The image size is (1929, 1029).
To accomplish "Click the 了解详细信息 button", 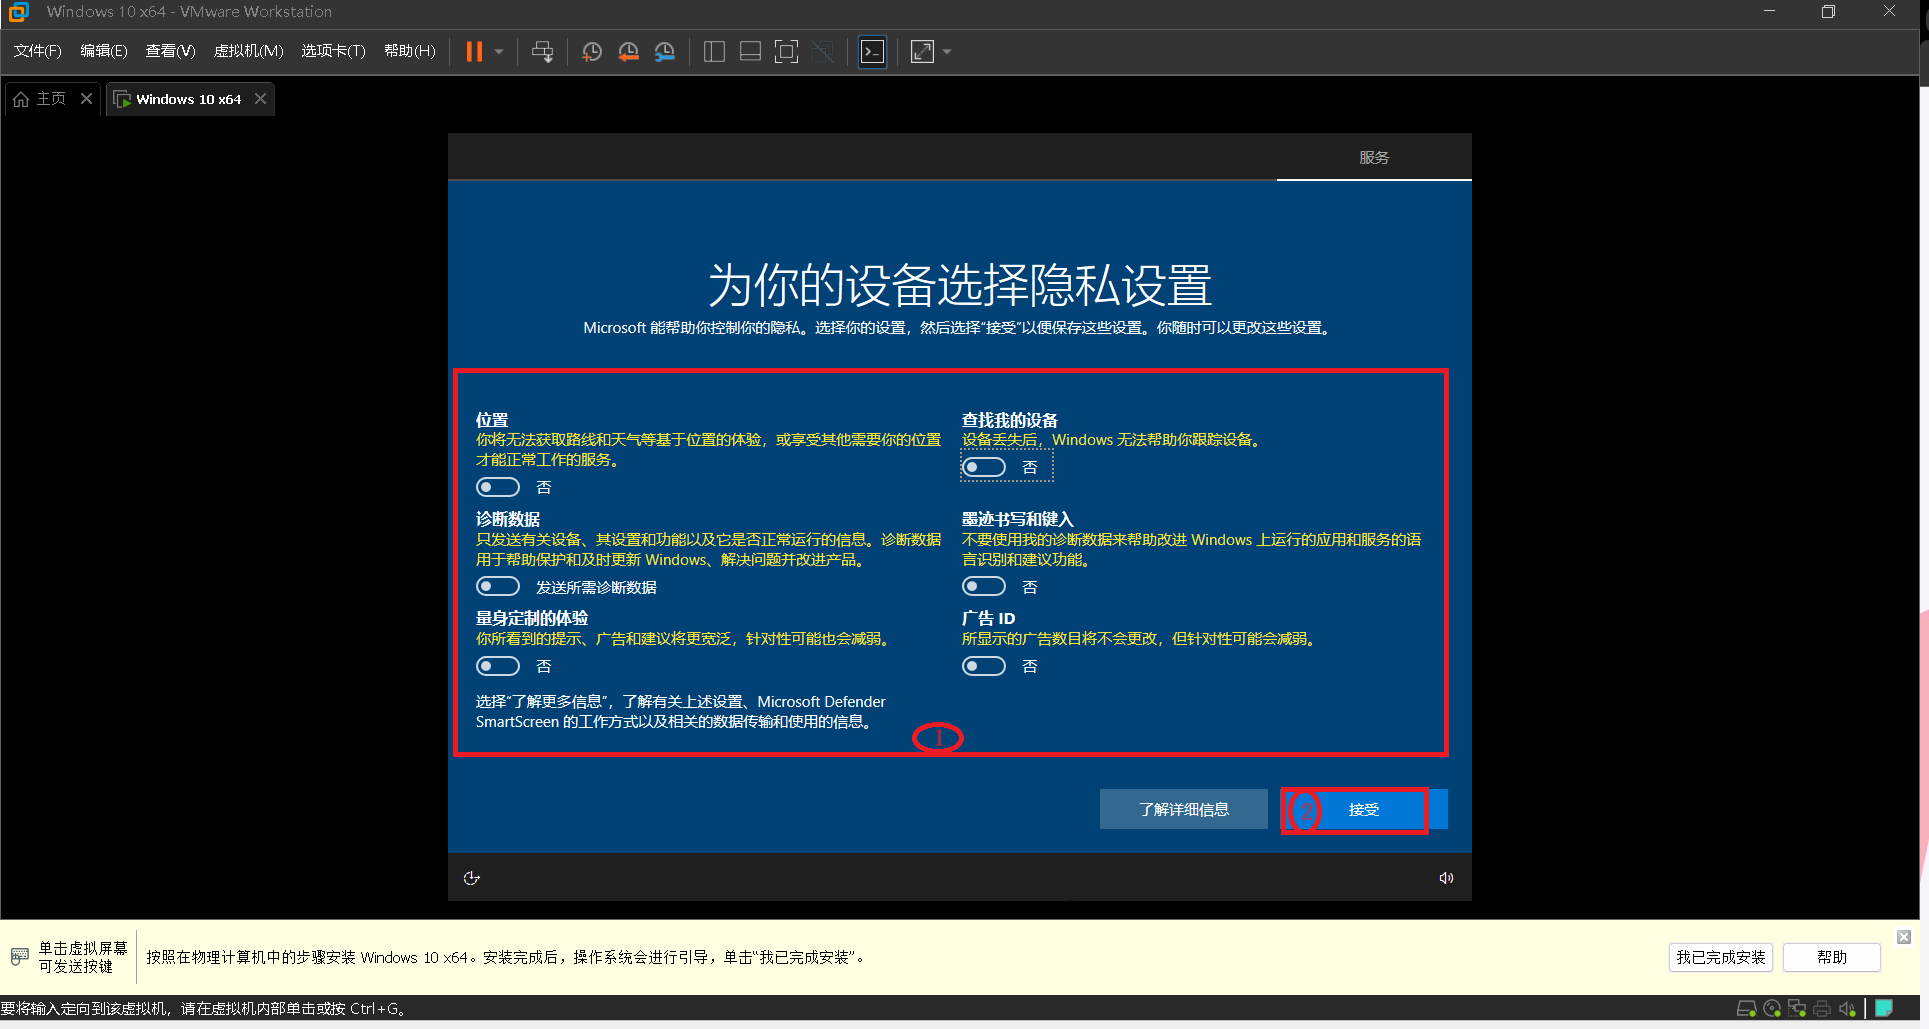I will coord(1184,809).
